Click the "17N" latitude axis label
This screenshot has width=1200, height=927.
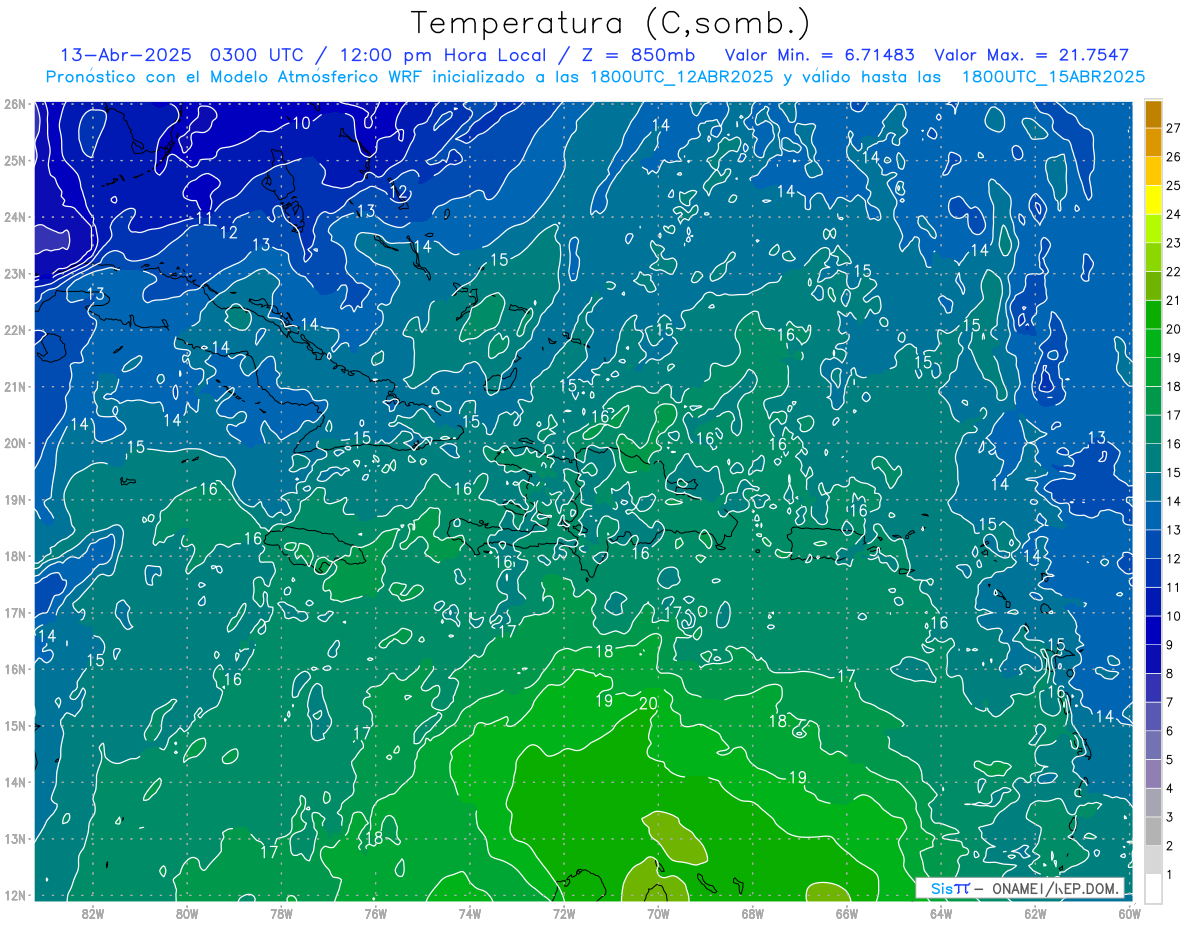[15, 612]
